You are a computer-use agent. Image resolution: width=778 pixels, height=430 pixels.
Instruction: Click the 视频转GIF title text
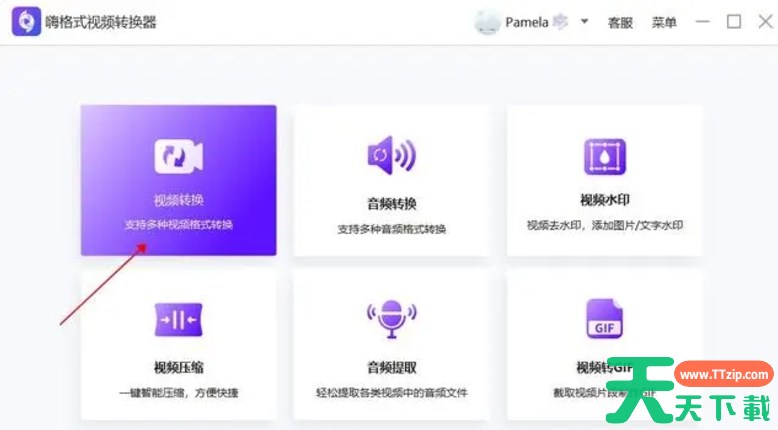click(604, 368)
